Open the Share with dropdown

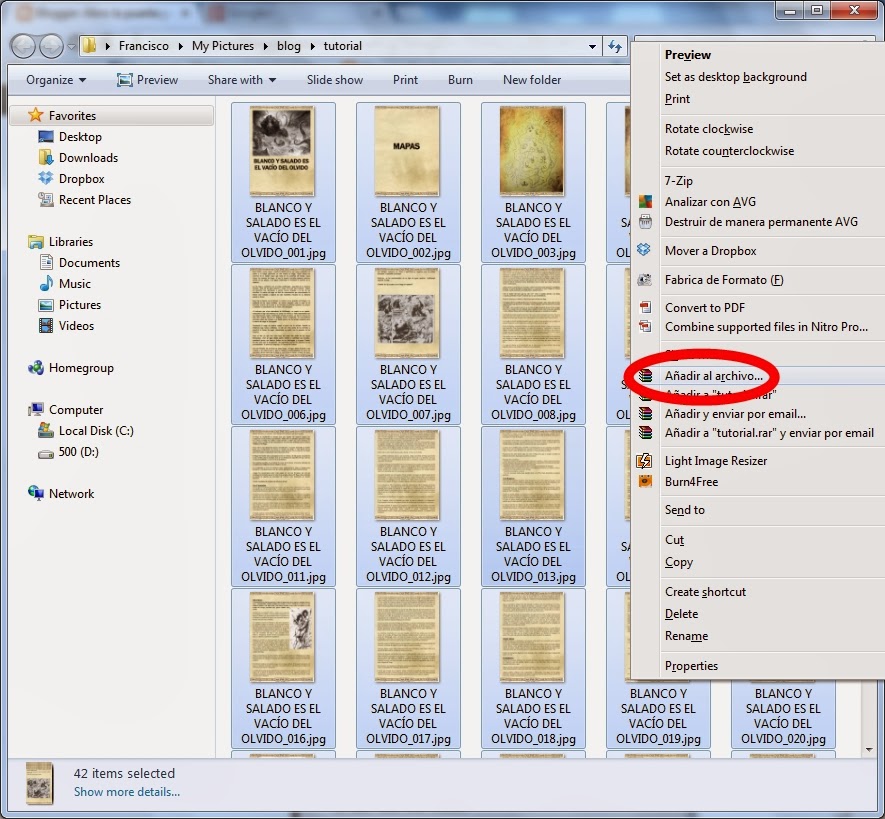(242, 80)
